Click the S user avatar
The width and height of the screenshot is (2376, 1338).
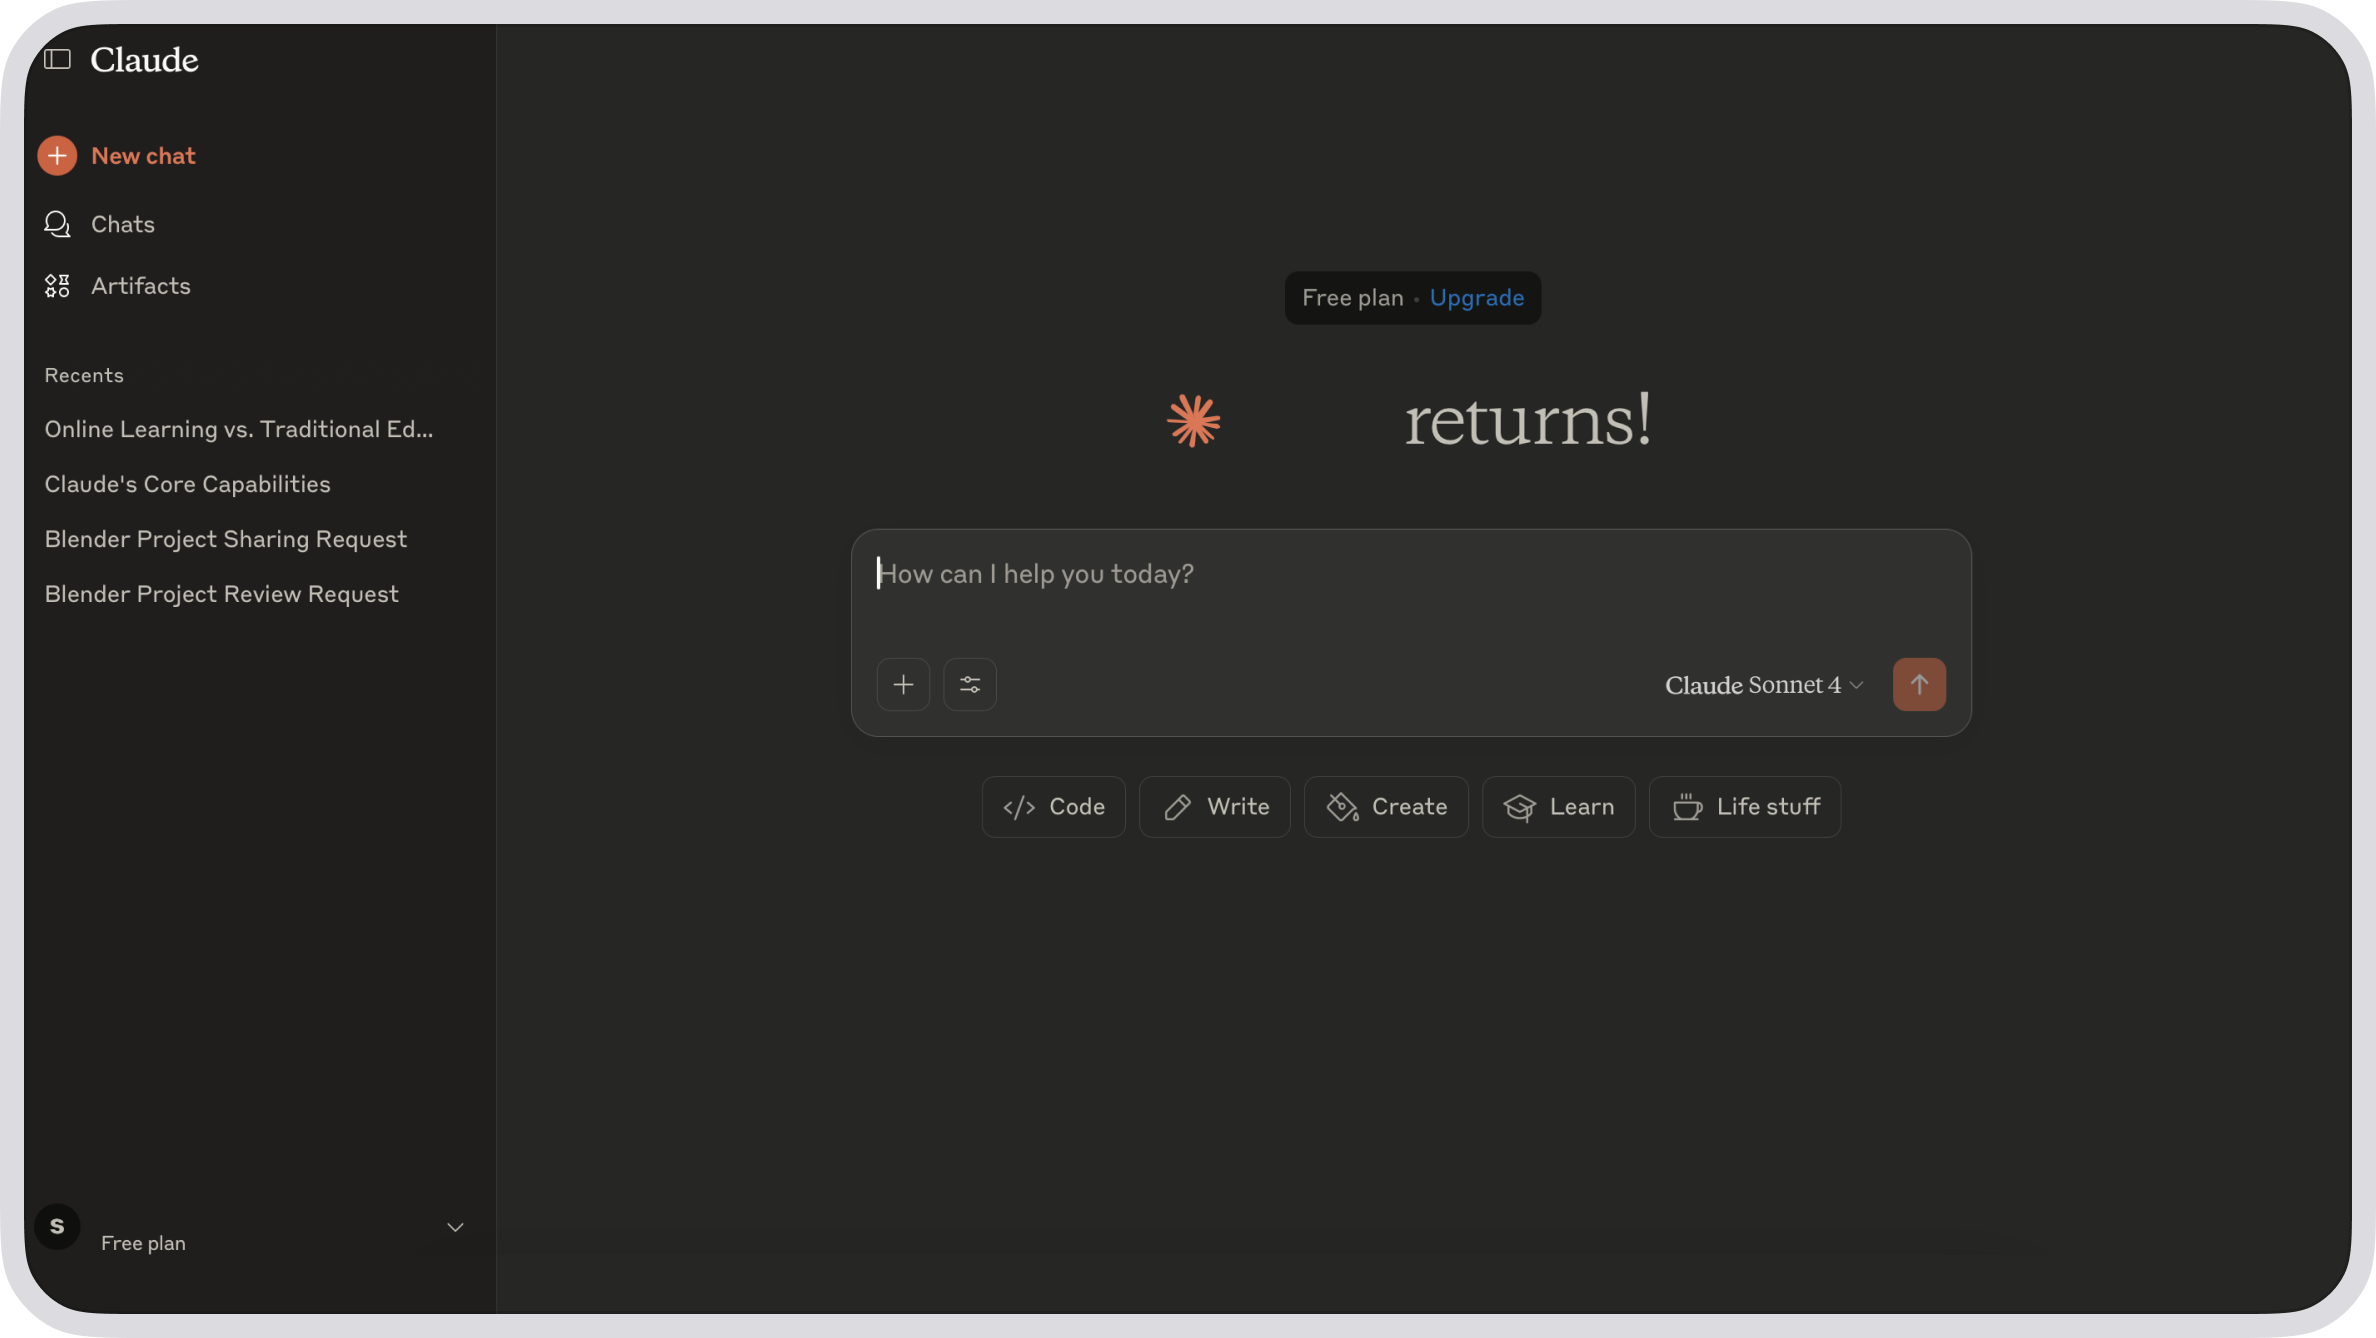pos(57,1227)
